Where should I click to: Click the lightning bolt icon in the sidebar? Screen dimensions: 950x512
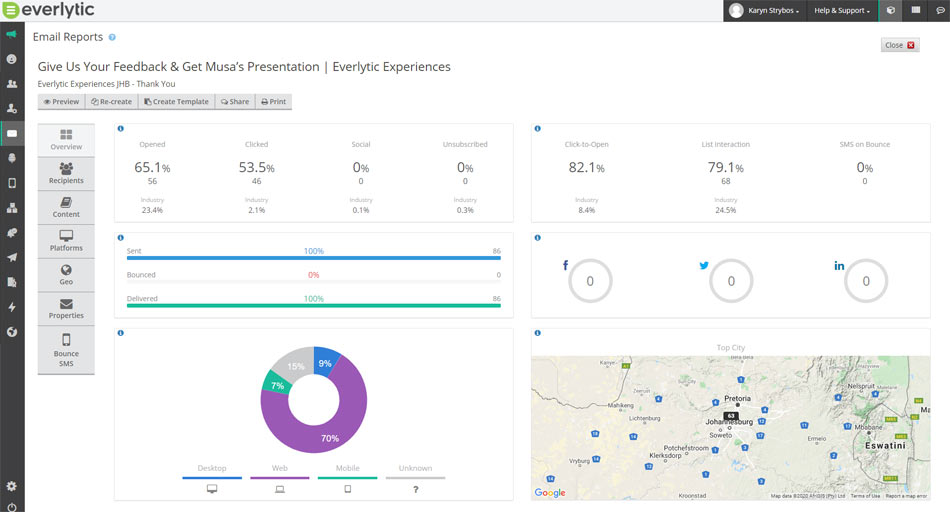pos(12,307)
